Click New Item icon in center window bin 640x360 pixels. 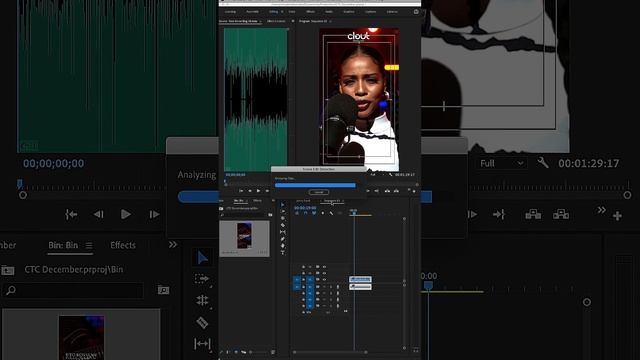coord(273,352)
